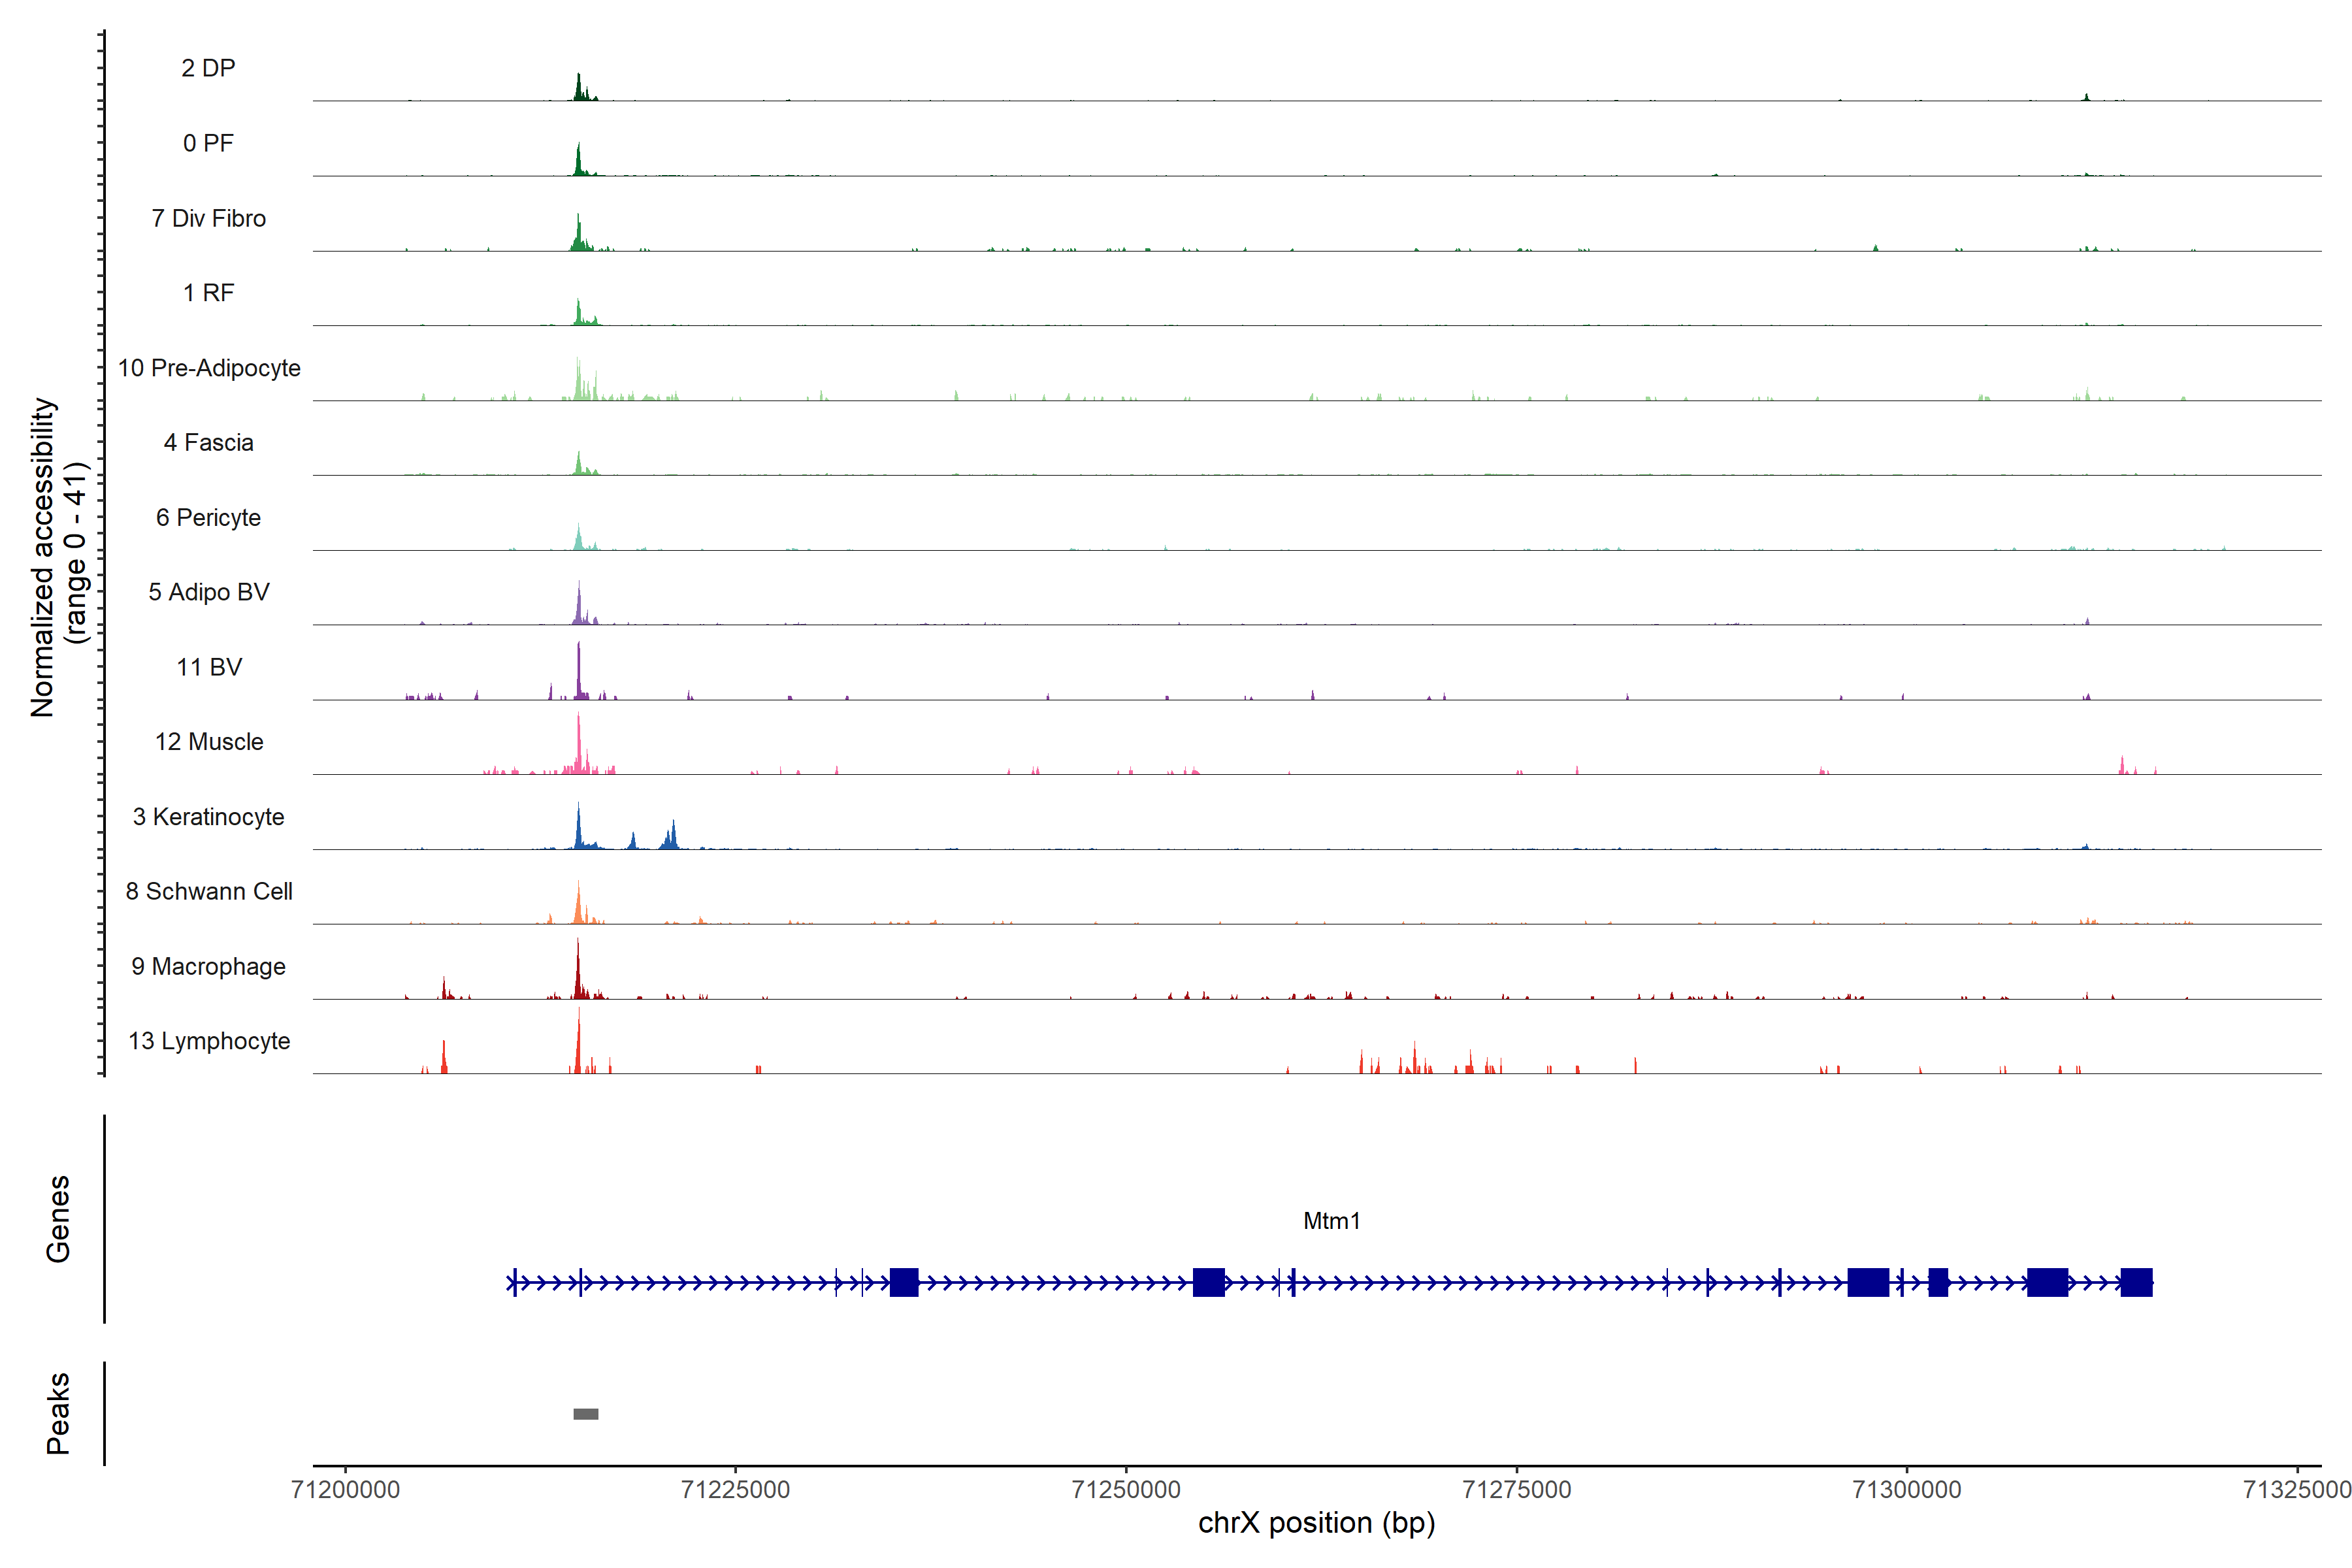Click the Mtm1 gene name label
Viewport: 2352px width, 1568px height.
[x=1331, y=1221]
